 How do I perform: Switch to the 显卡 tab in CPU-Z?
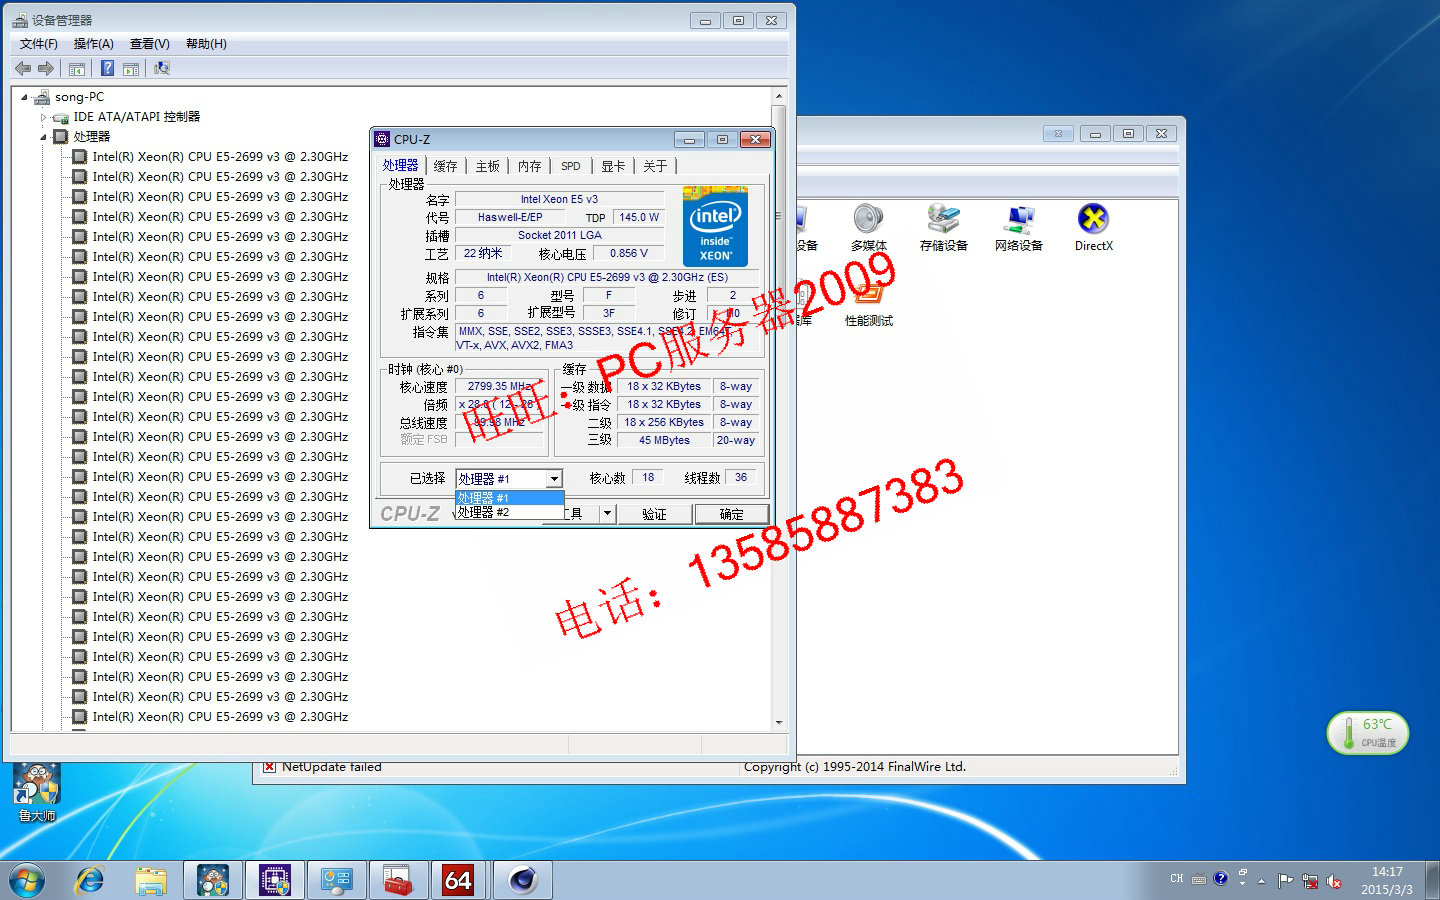(x=613, y=166)
